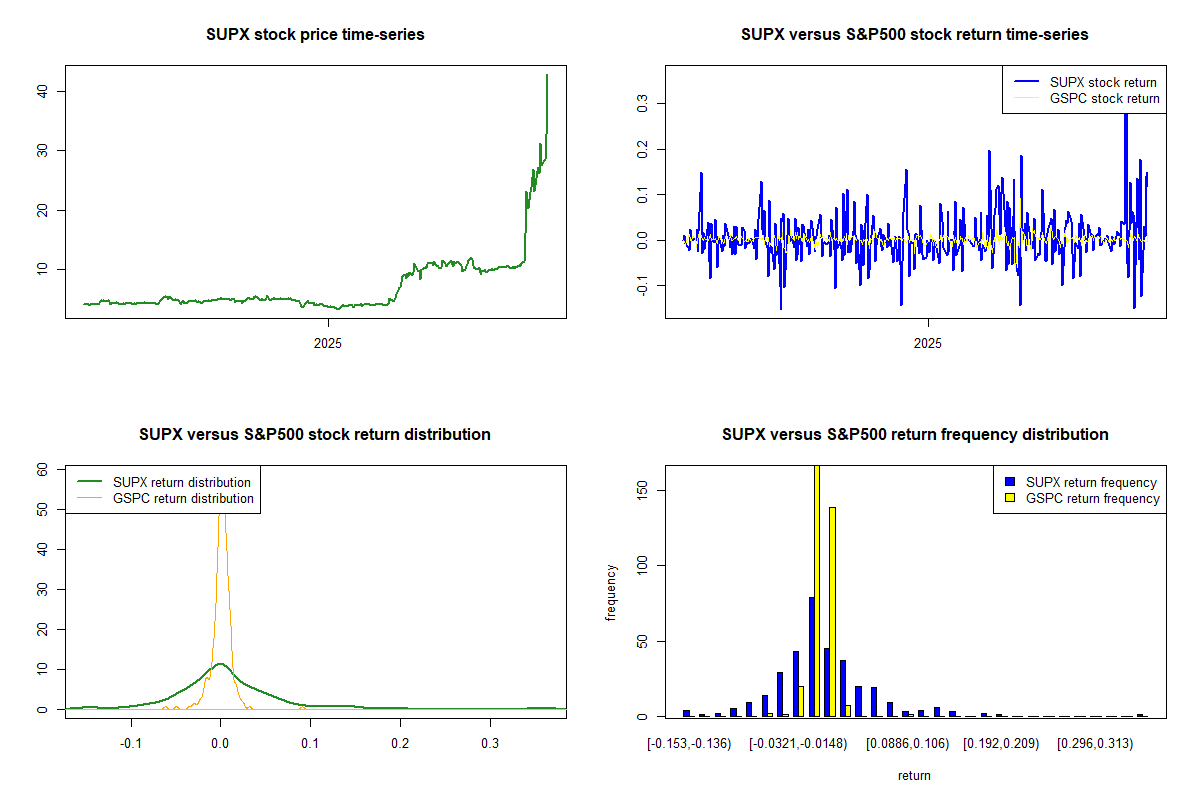This screenshot has width=1200, height=800.
Task: Click the 'SUPX versus S&P500 stock return distribution' title
Action: 315,435
